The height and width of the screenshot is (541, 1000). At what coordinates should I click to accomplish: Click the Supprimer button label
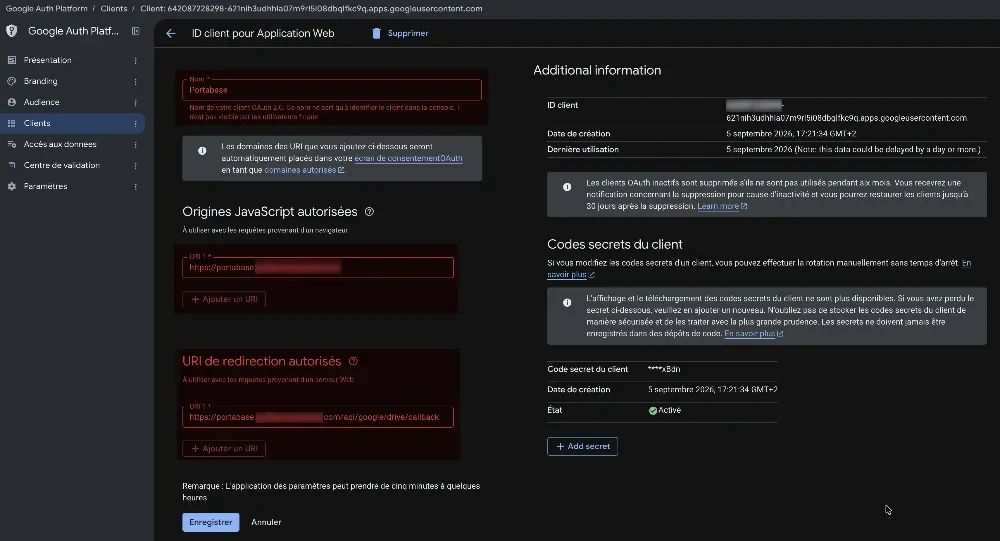tap(408, 33)
